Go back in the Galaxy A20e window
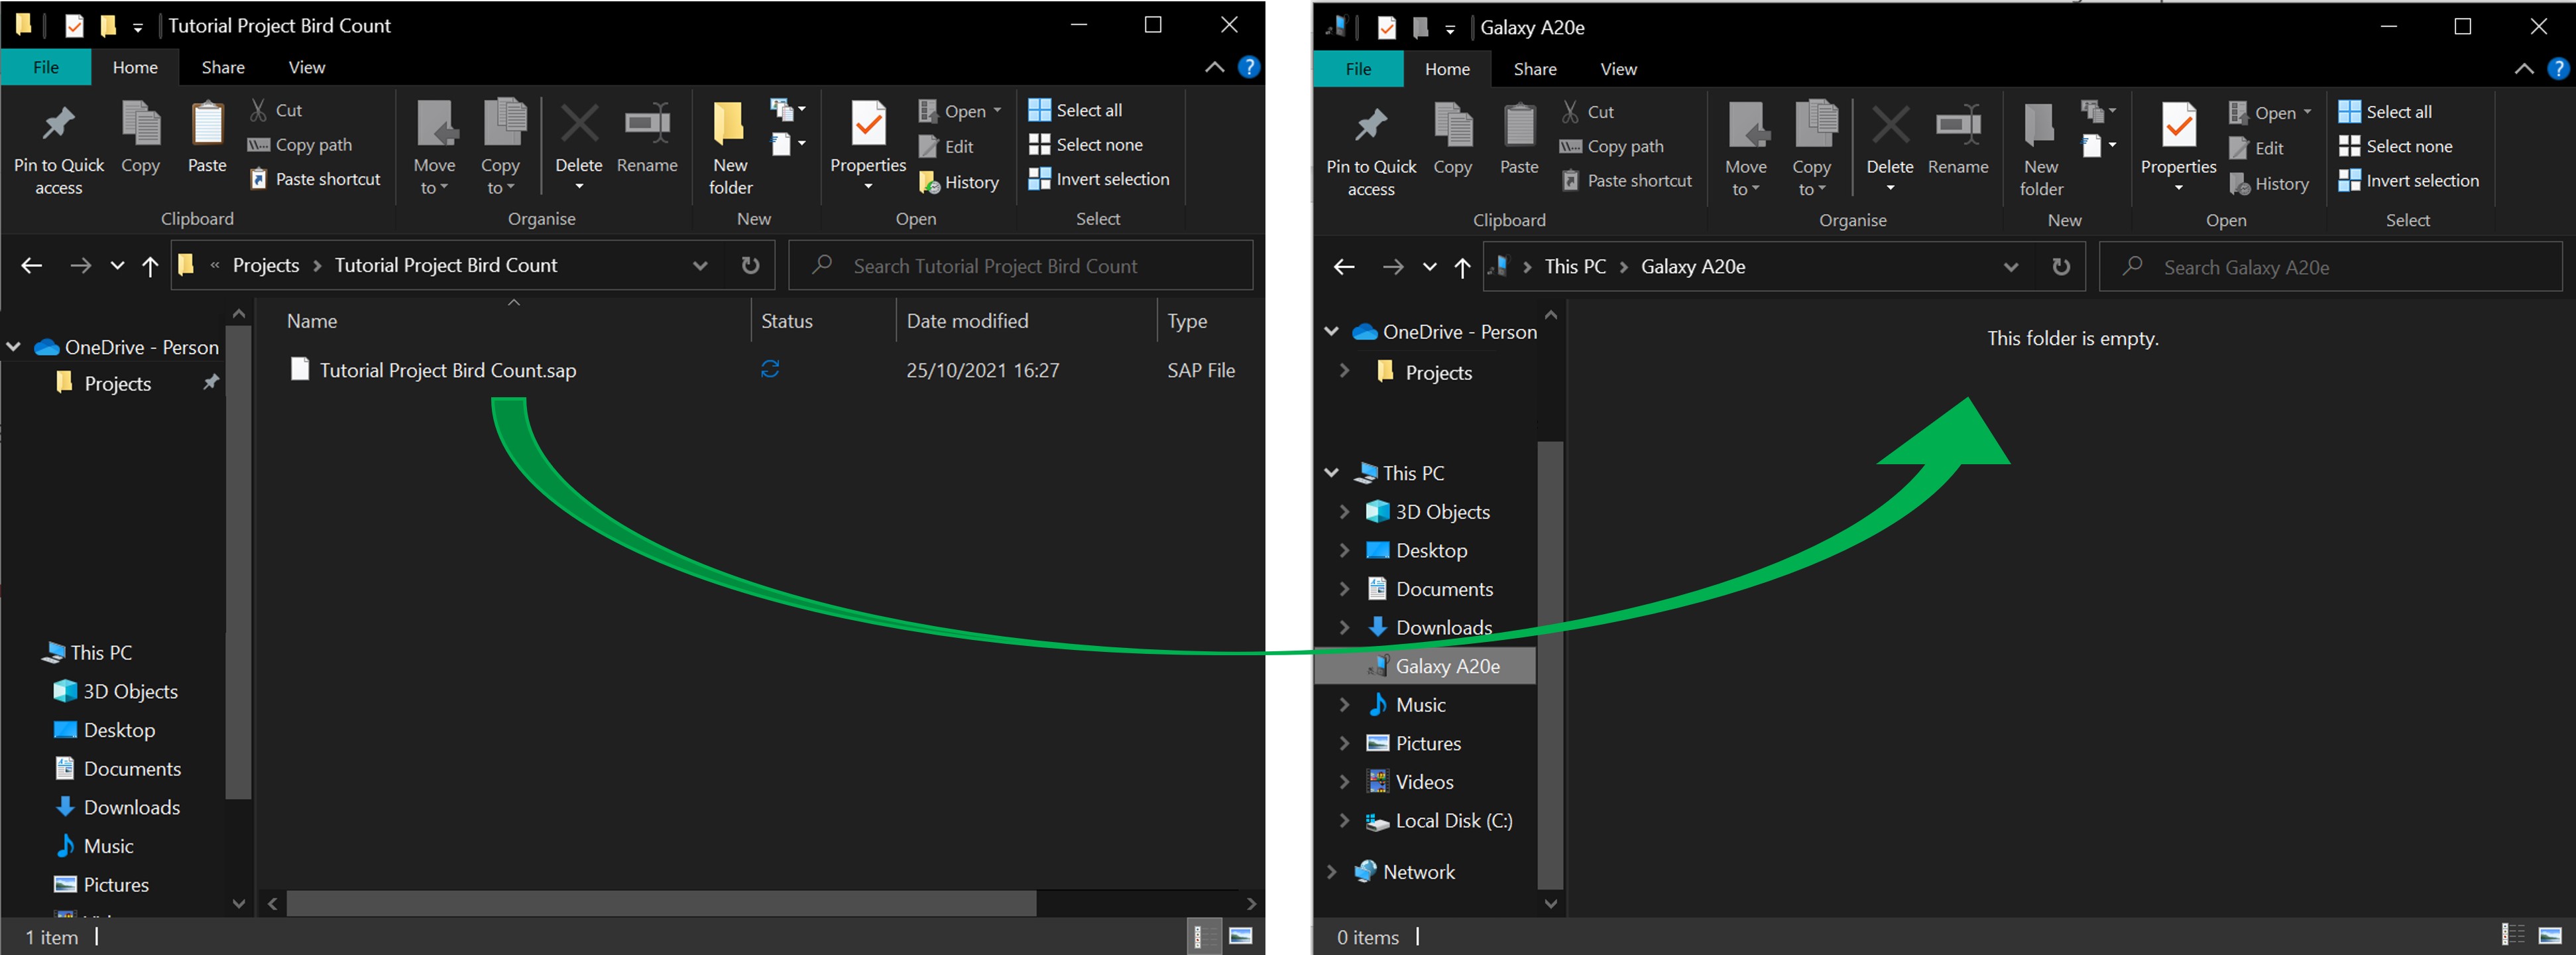2576x955 pixels. point(1344,267)
